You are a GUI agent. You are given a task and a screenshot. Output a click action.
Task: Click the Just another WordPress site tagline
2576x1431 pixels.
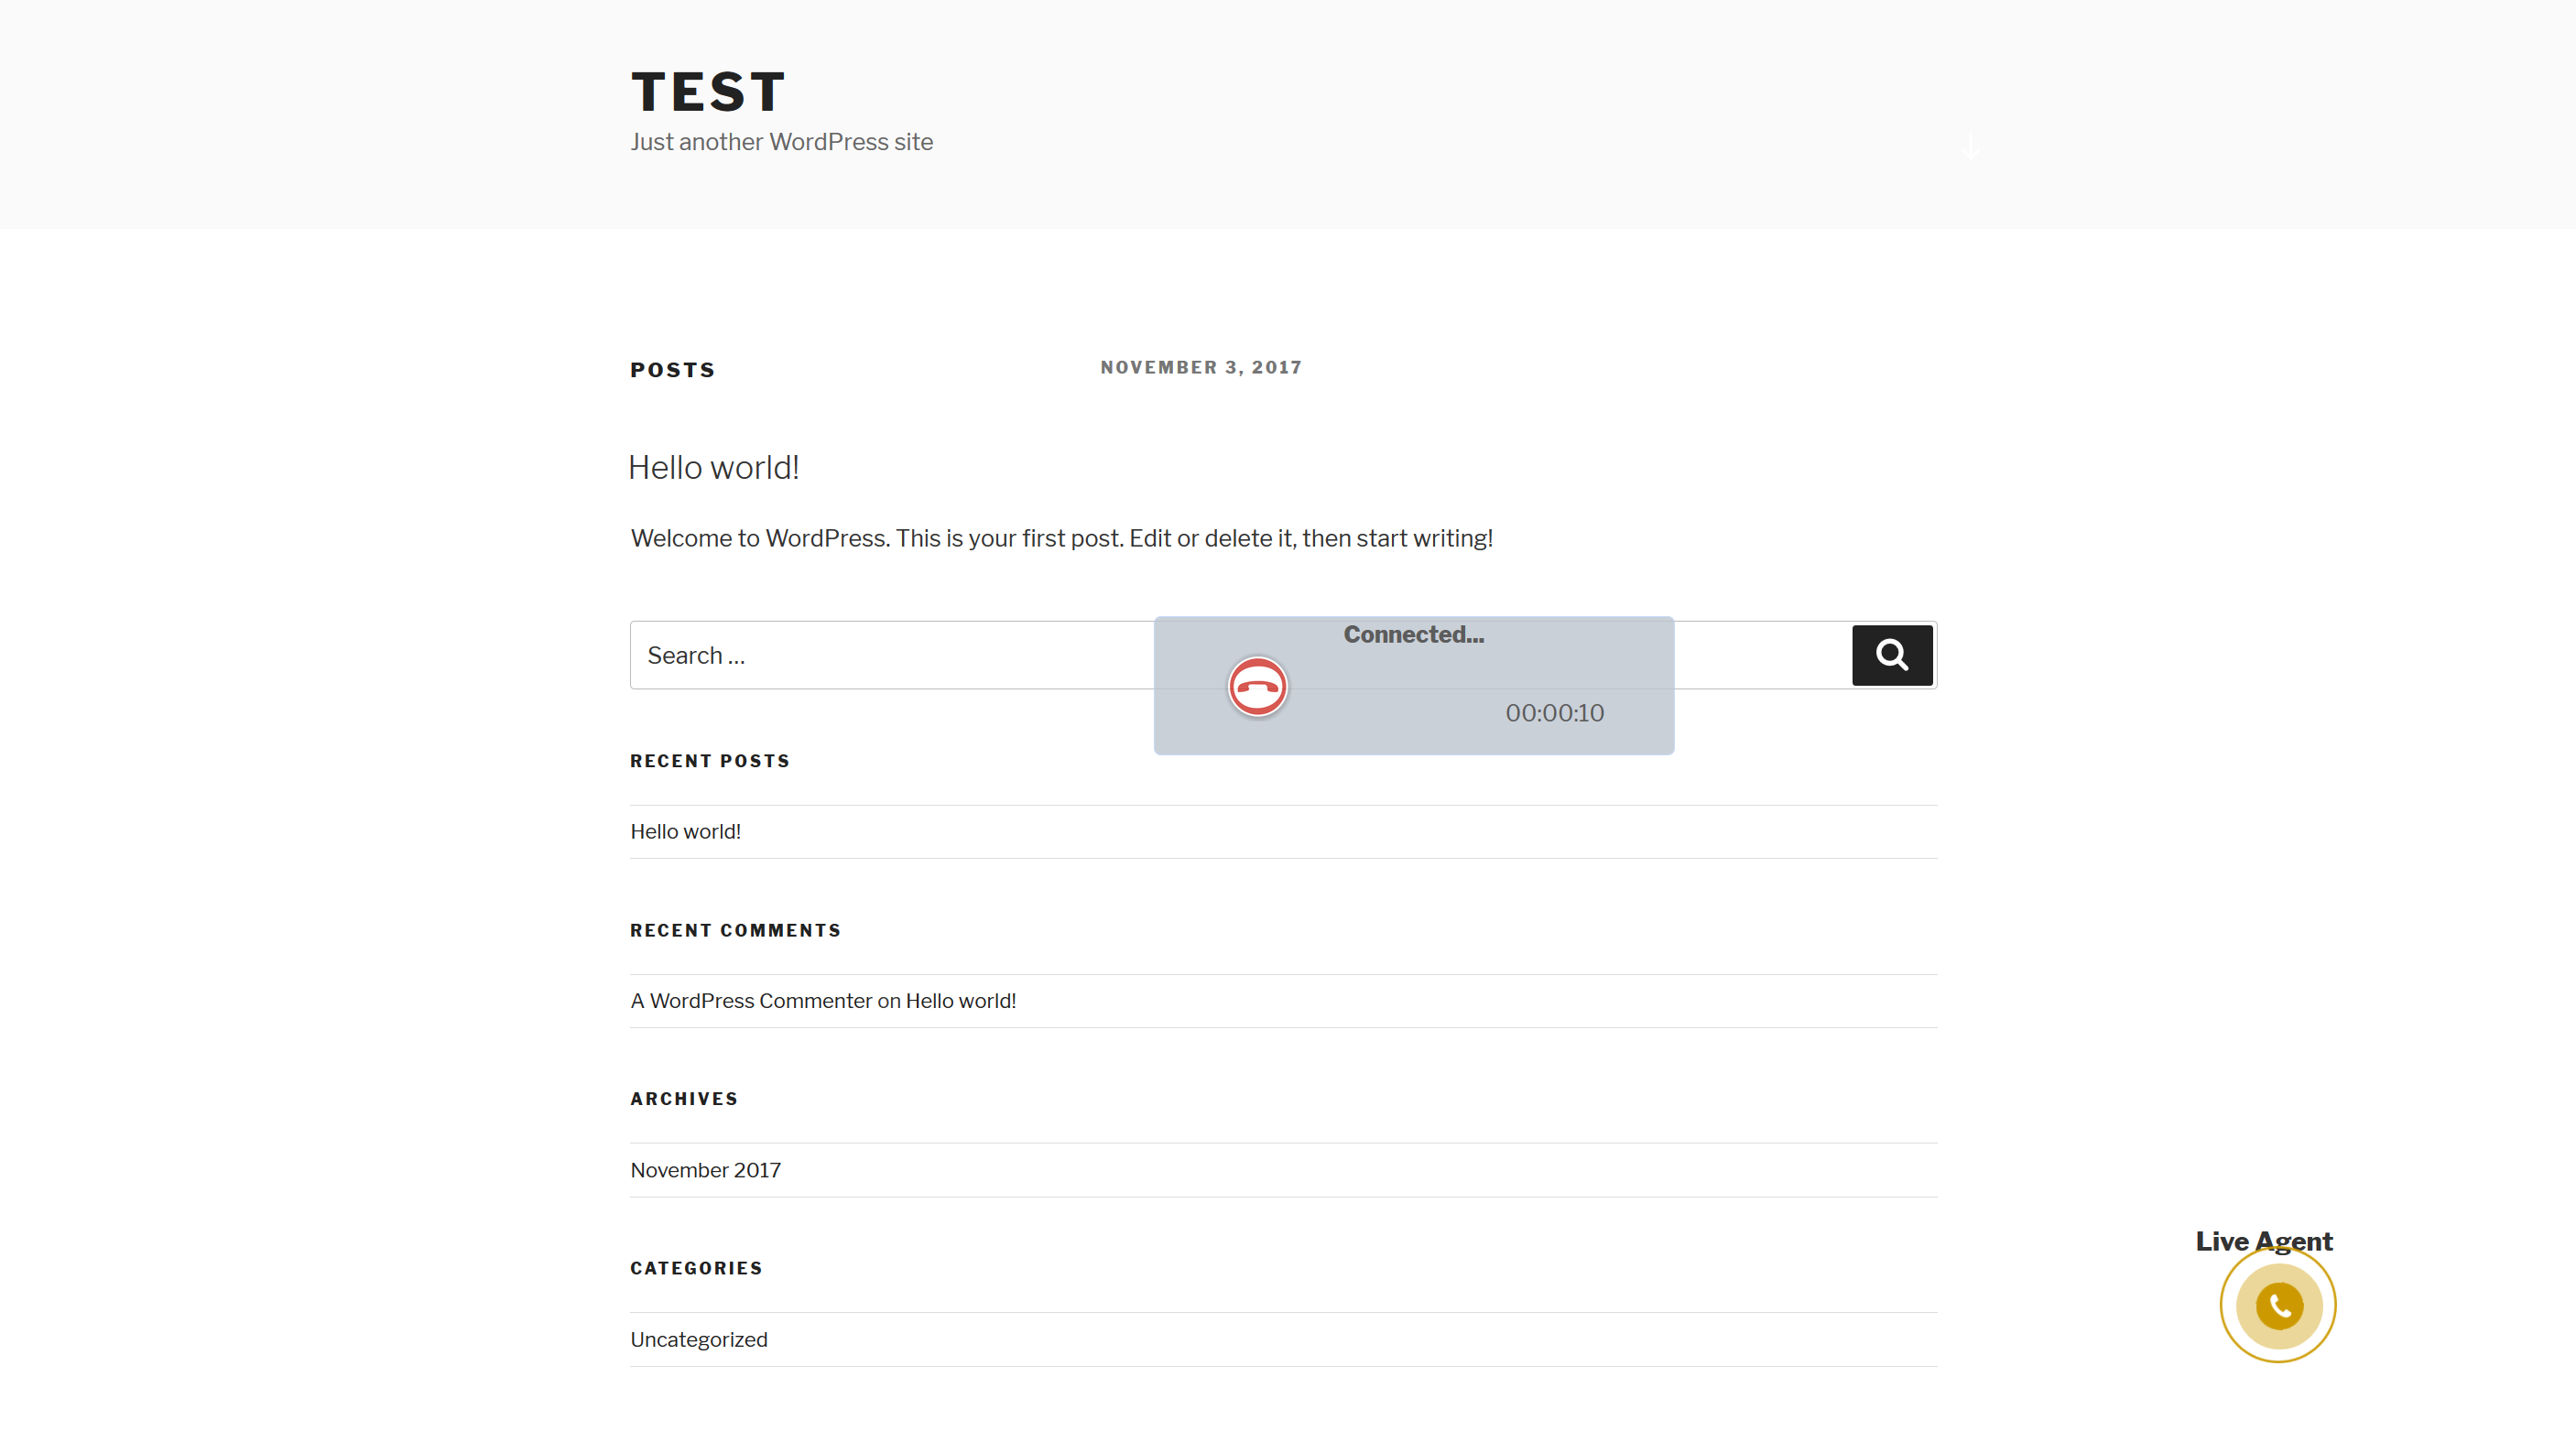(781, 142)
